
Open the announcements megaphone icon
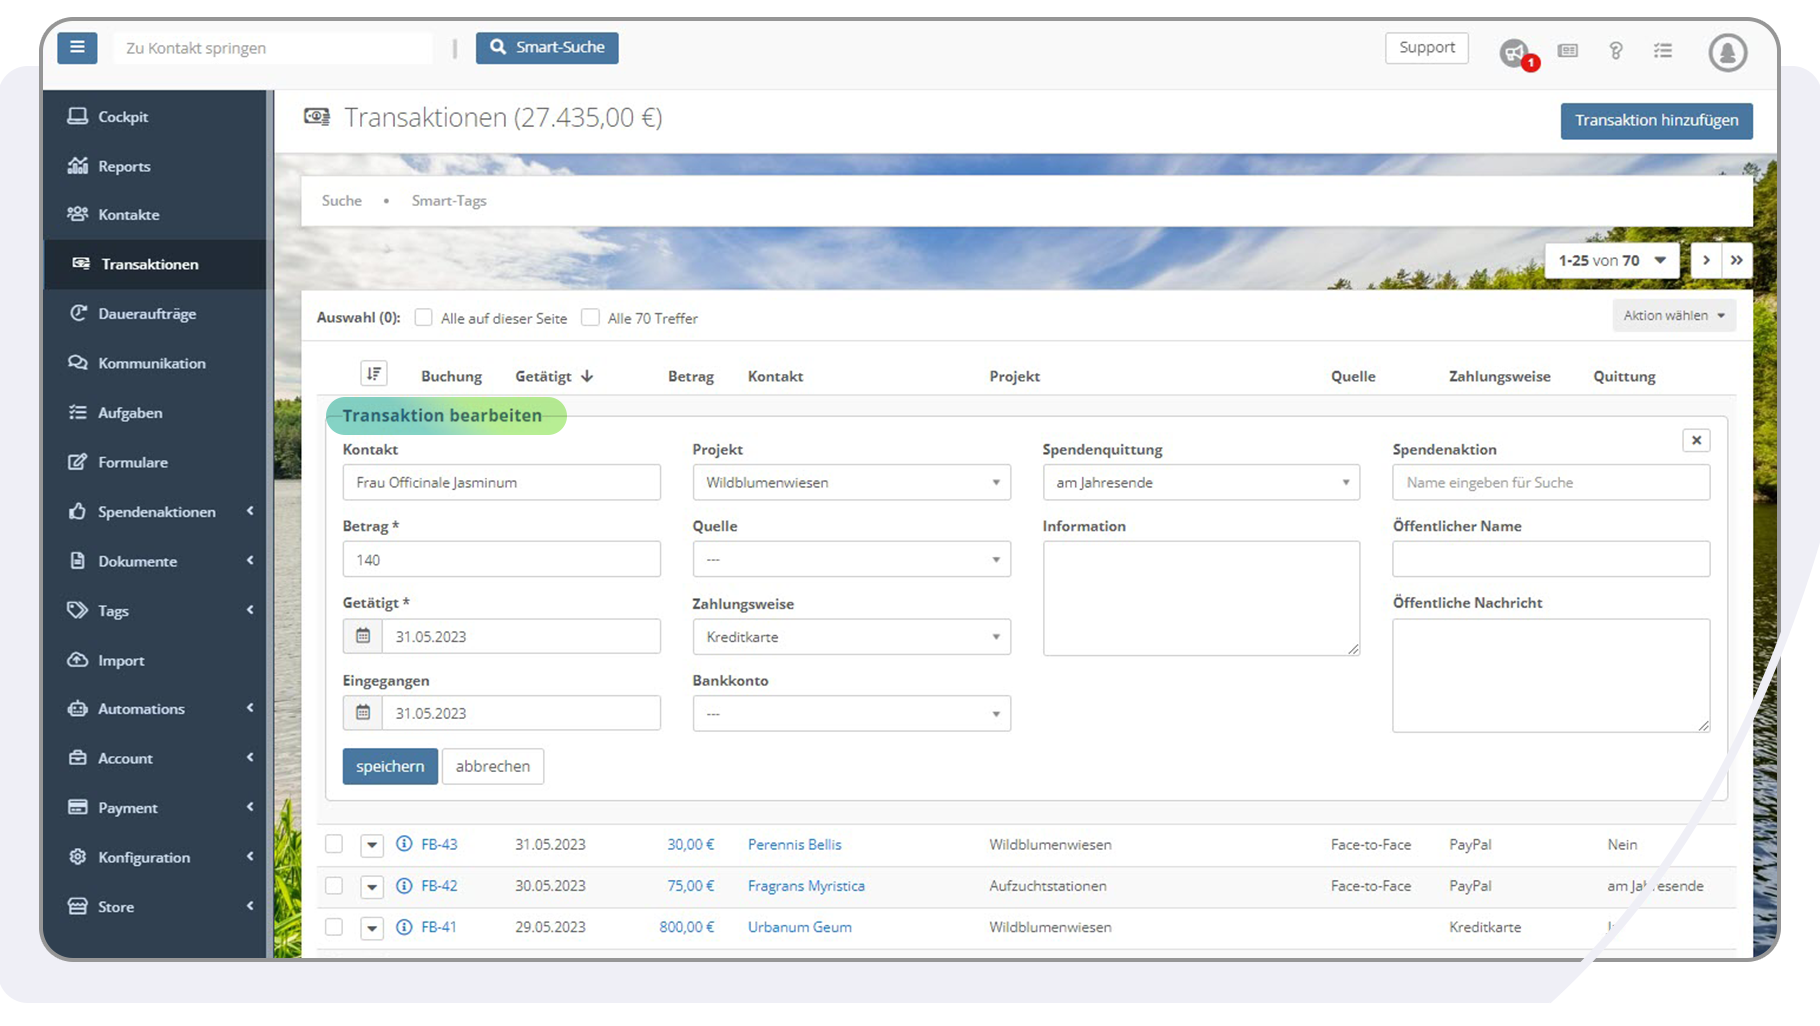(x=1515, y=52)
